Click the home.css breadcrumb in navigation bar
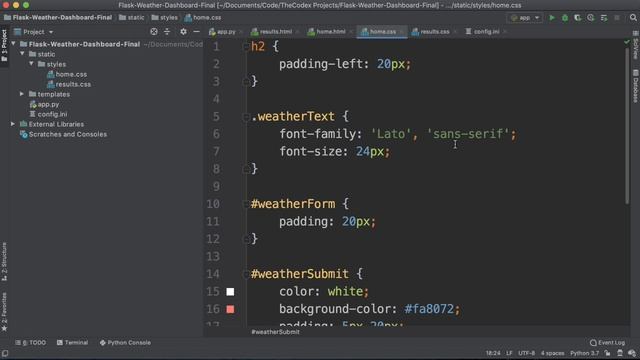The image size is (640, 360). pos(203,18)
